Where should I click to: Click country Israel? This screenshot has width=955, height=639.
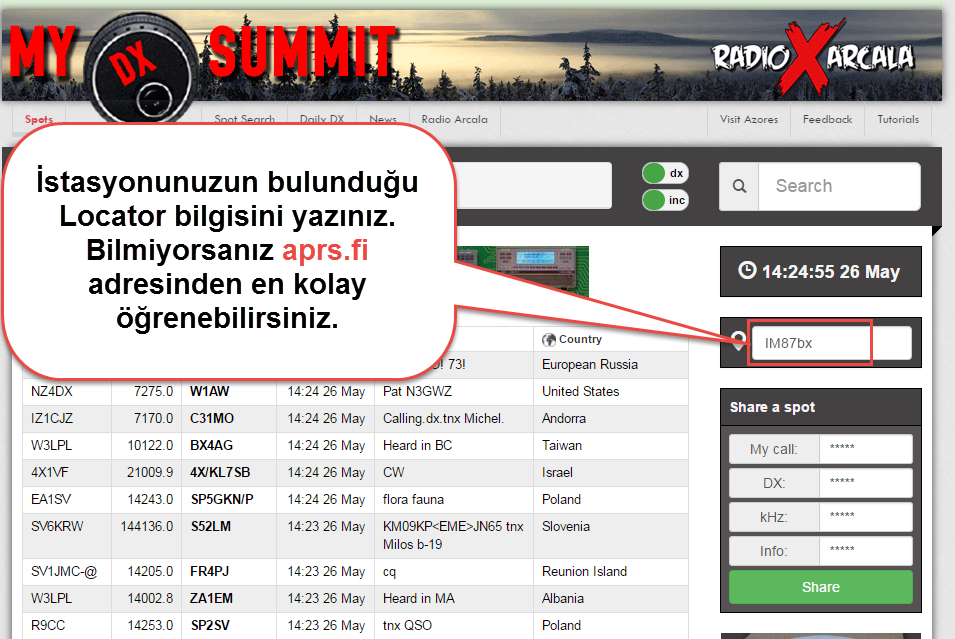[x=557, y=472]
